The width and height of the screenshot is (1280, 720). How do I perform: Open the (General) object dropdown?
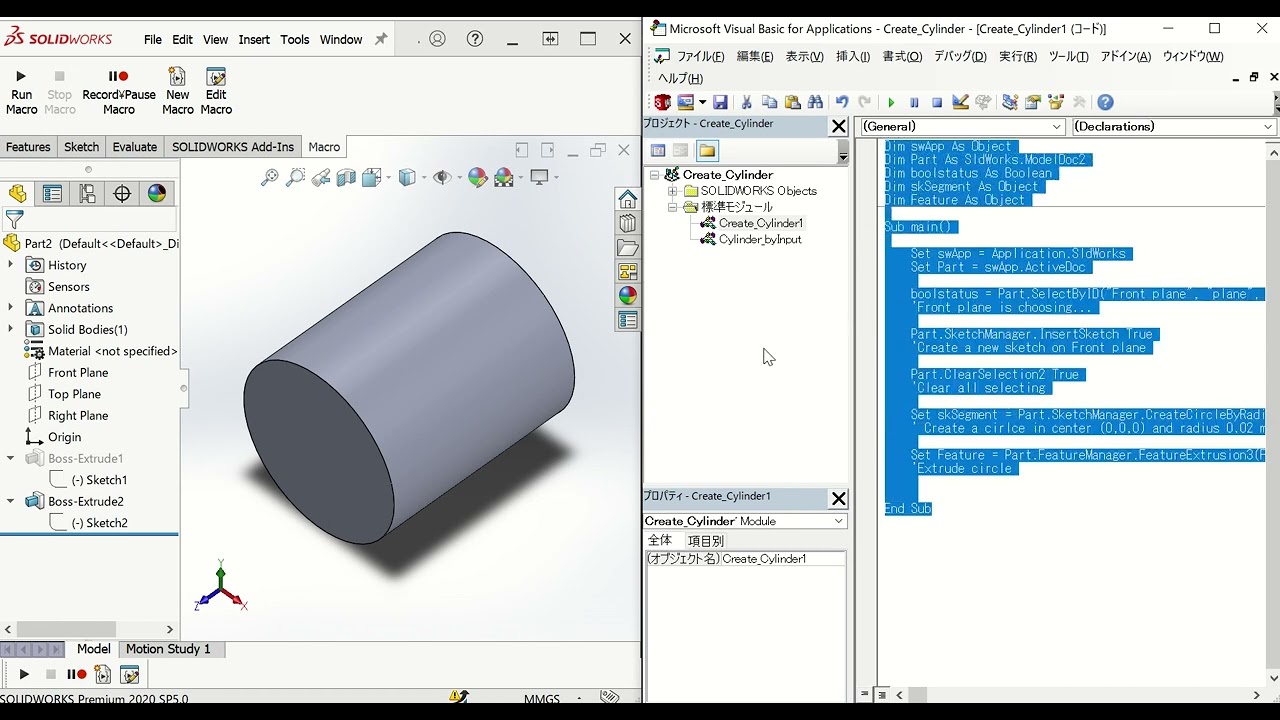1058,127
